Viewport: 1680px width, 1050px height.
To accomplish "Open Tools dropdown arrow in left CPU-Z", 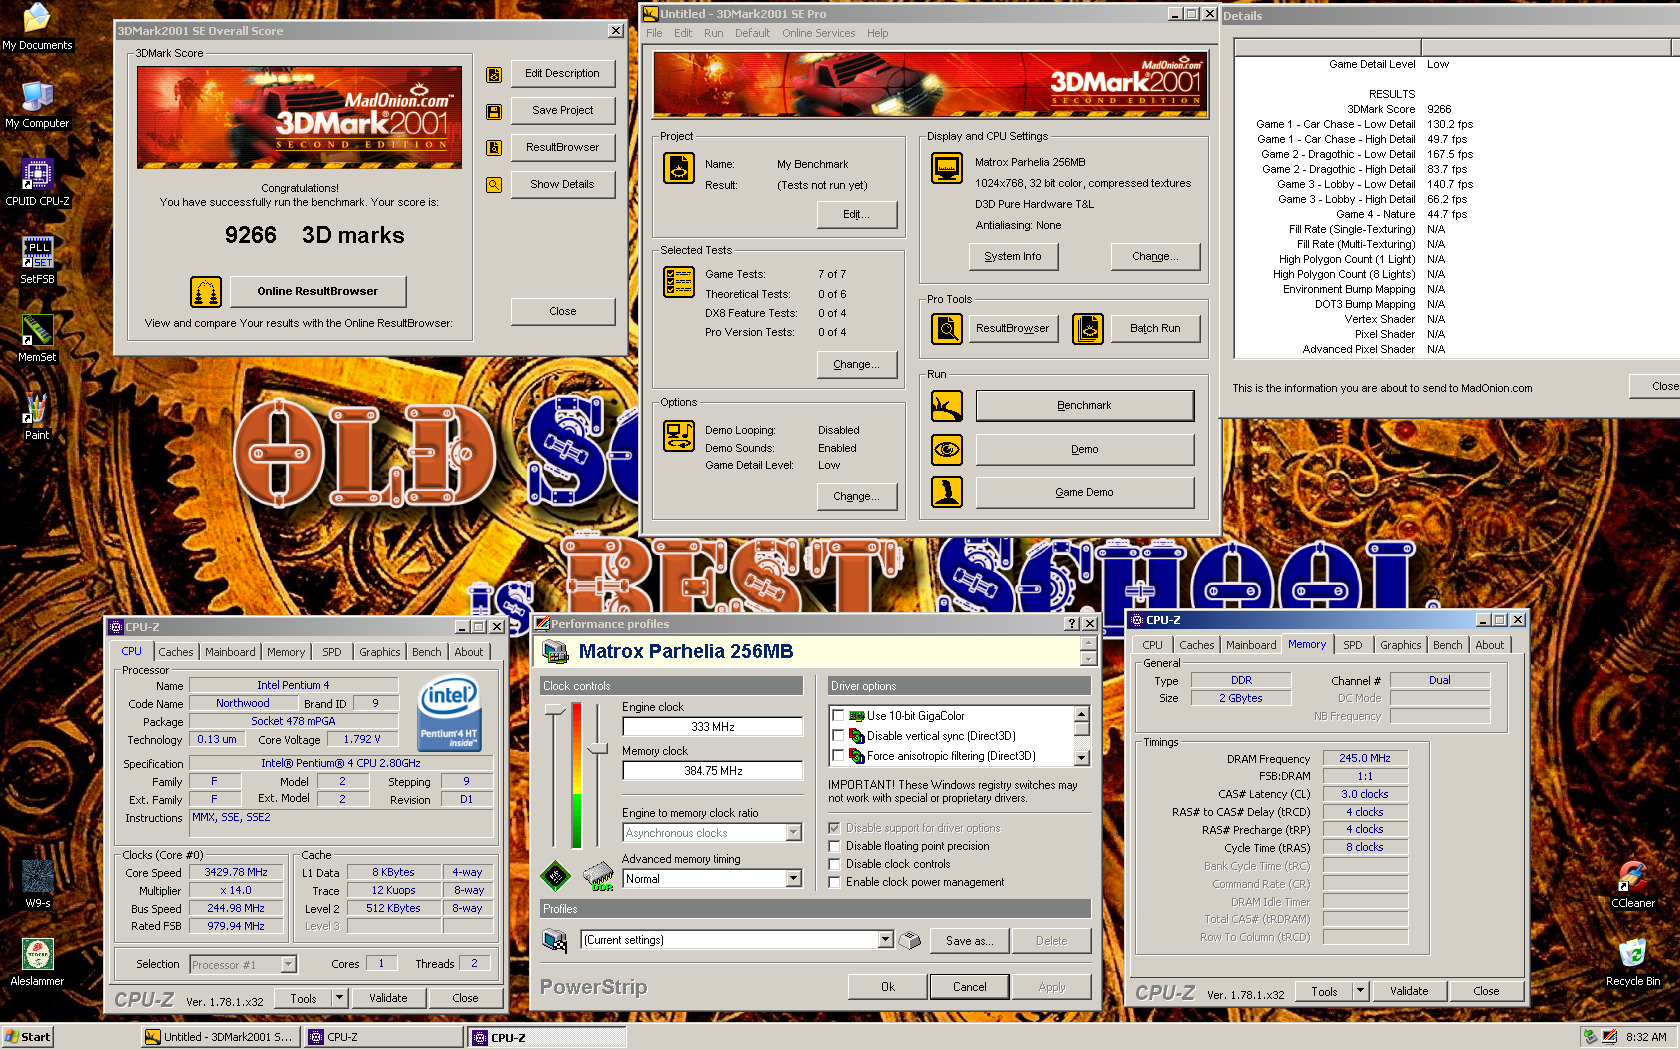I will (340, 998).
